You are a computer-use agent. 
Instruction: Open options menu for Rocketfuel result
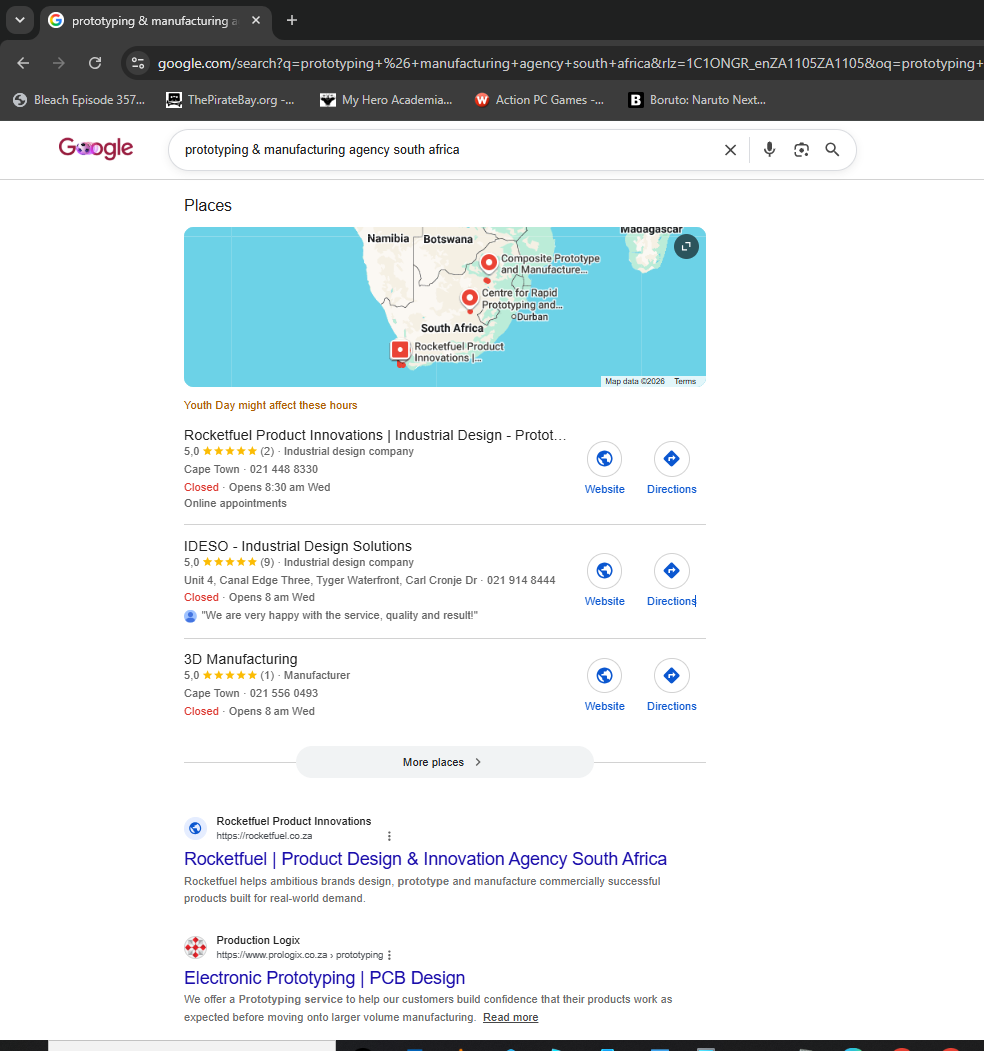[389, 836]
